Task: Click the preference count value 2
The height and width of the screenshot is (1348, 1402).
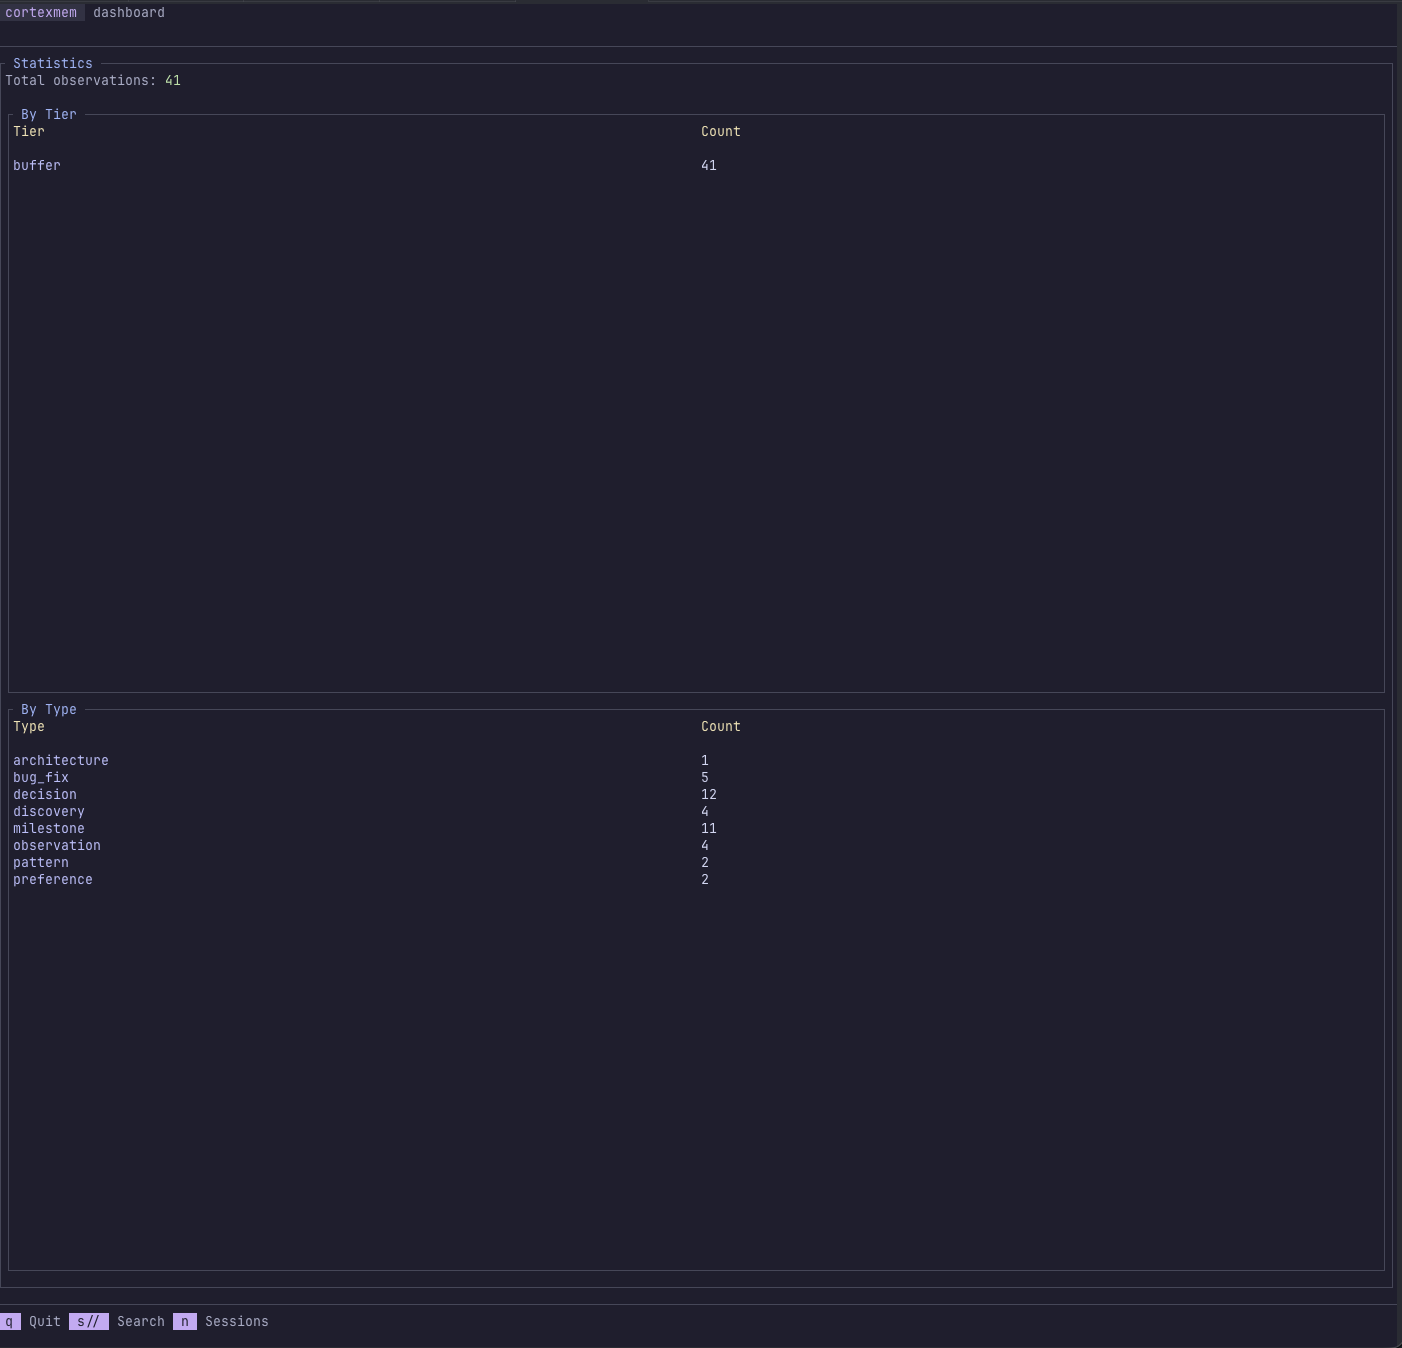Action: pos(705,880)
